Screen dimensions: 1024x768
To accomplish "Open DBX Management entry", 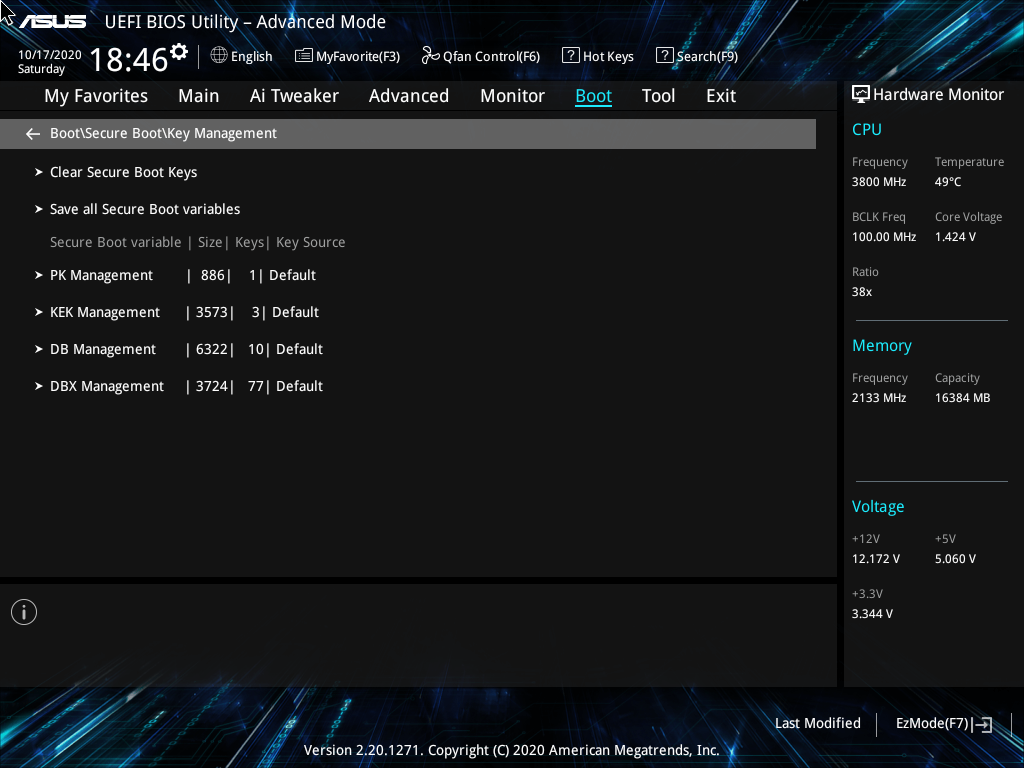I will tap(106, 387).
